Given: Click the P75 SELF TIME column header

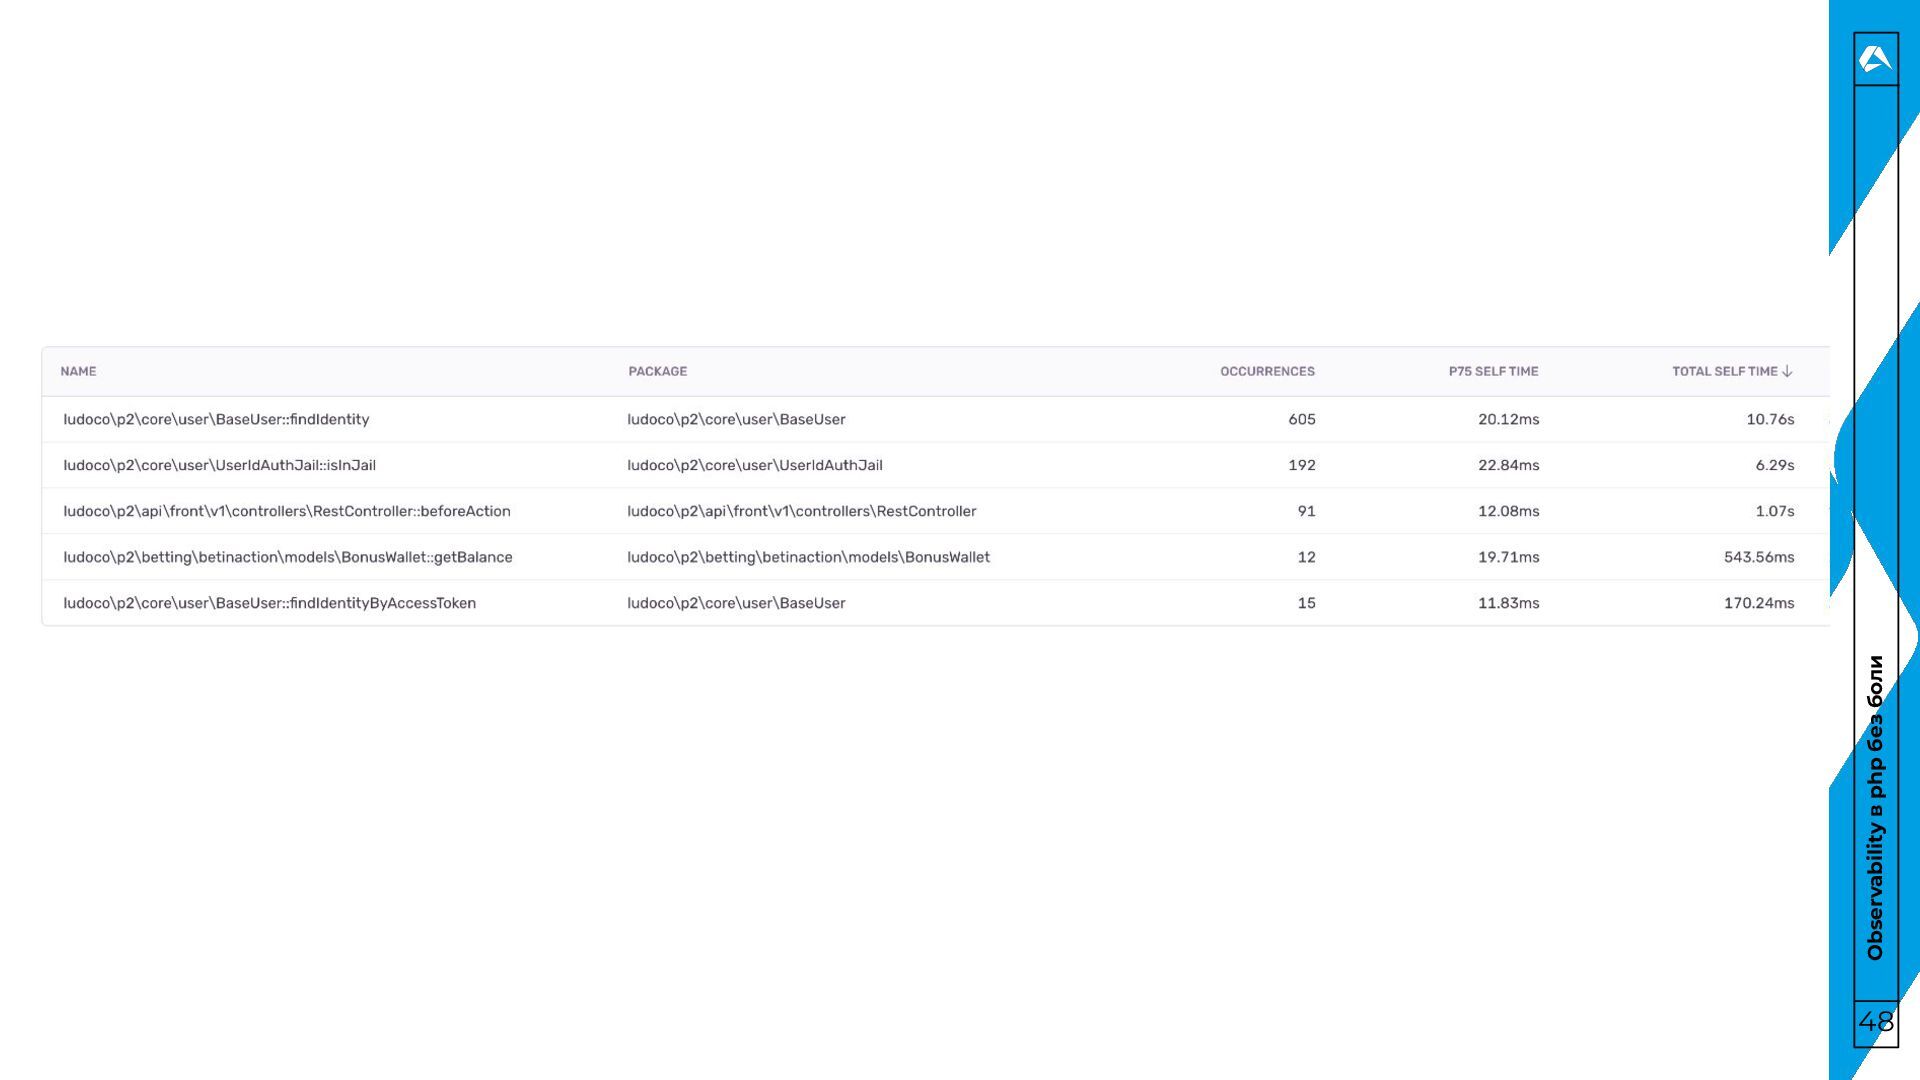Looking at the screenshot, I should point(1493,371).
